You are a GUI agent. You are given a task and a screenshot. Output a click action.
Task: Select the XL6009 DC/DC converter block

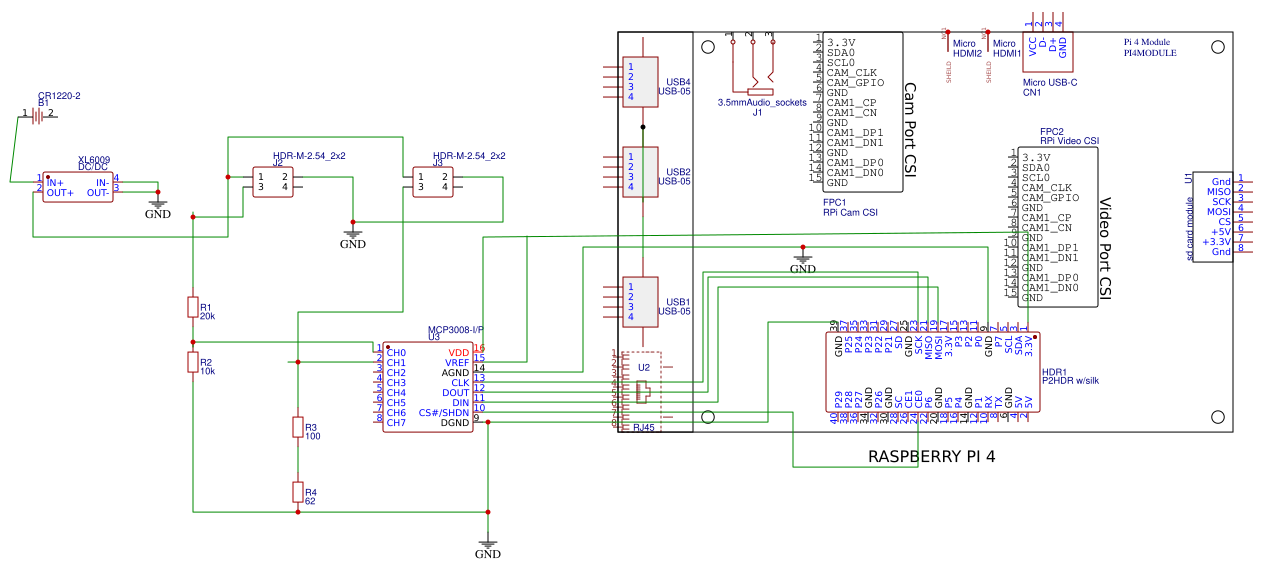pyautogui.click(x=78, y=187)
